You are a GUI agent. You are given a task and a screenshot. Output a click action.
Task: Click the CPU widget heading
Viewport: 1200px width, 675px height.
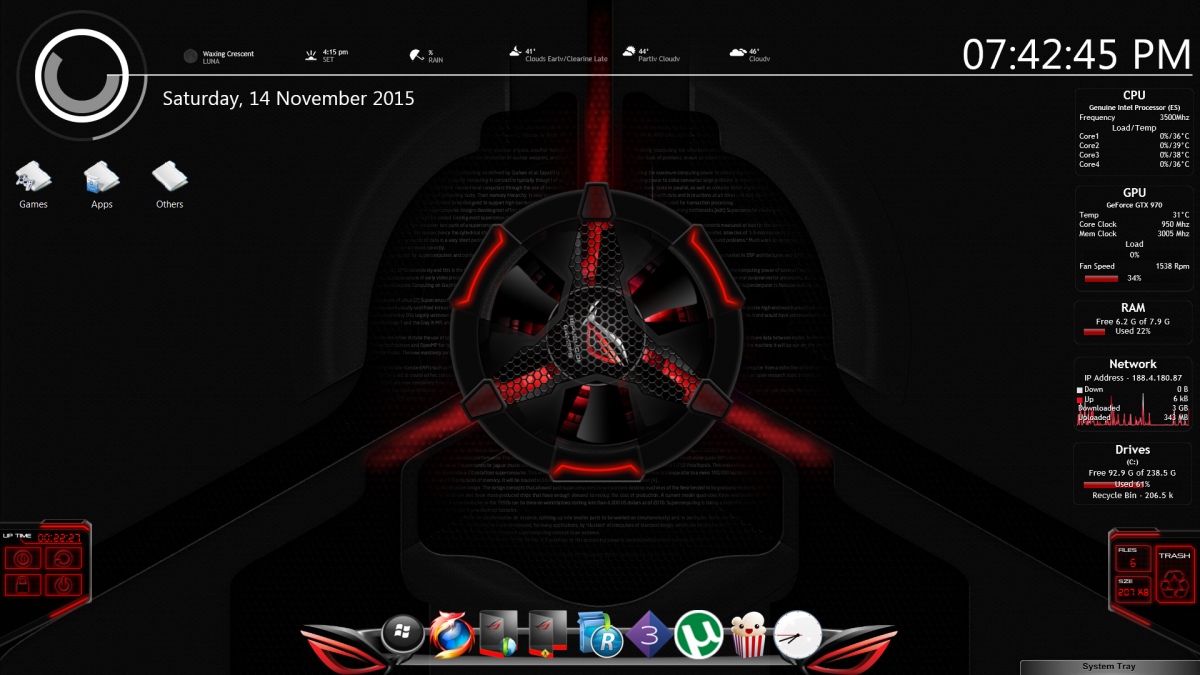(1134, 96)
